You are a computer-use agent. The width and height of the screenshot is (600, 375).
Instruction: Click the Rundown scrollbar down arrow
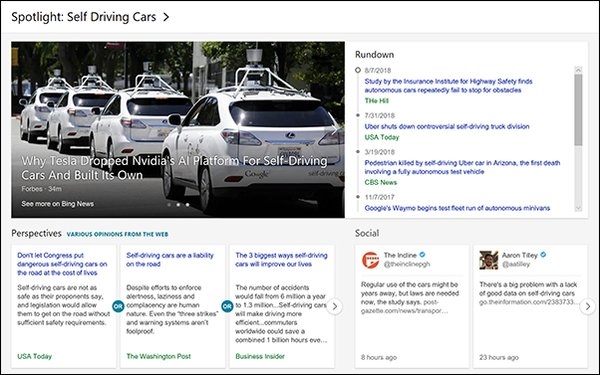pyautogui.click(x=578, y=208)
